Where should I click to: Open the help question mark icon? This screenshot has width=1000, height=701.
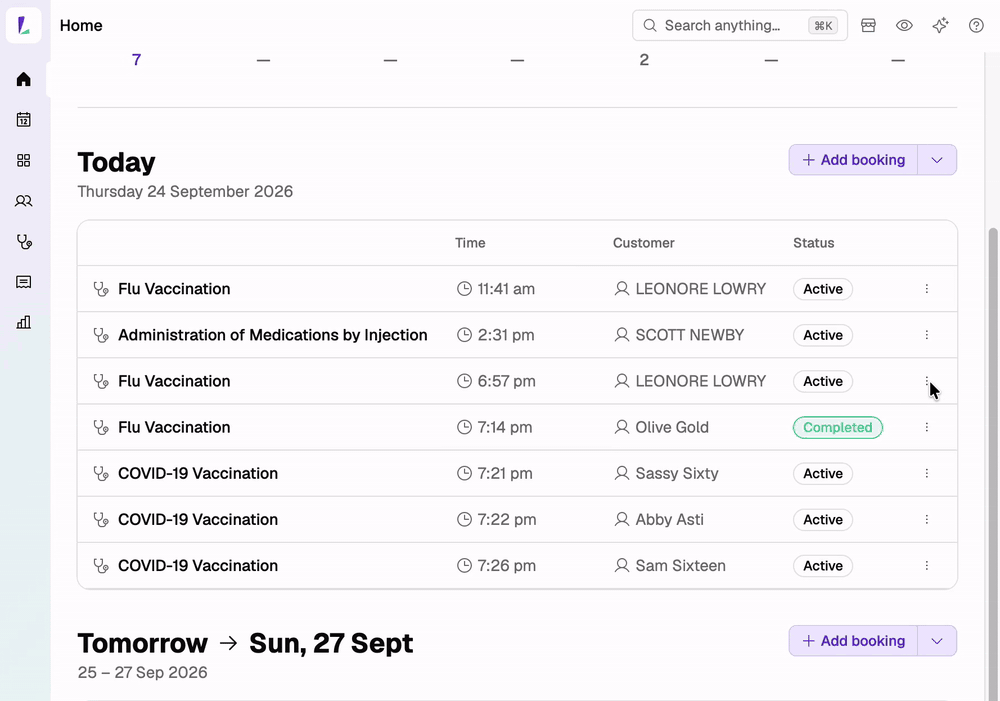976,26
